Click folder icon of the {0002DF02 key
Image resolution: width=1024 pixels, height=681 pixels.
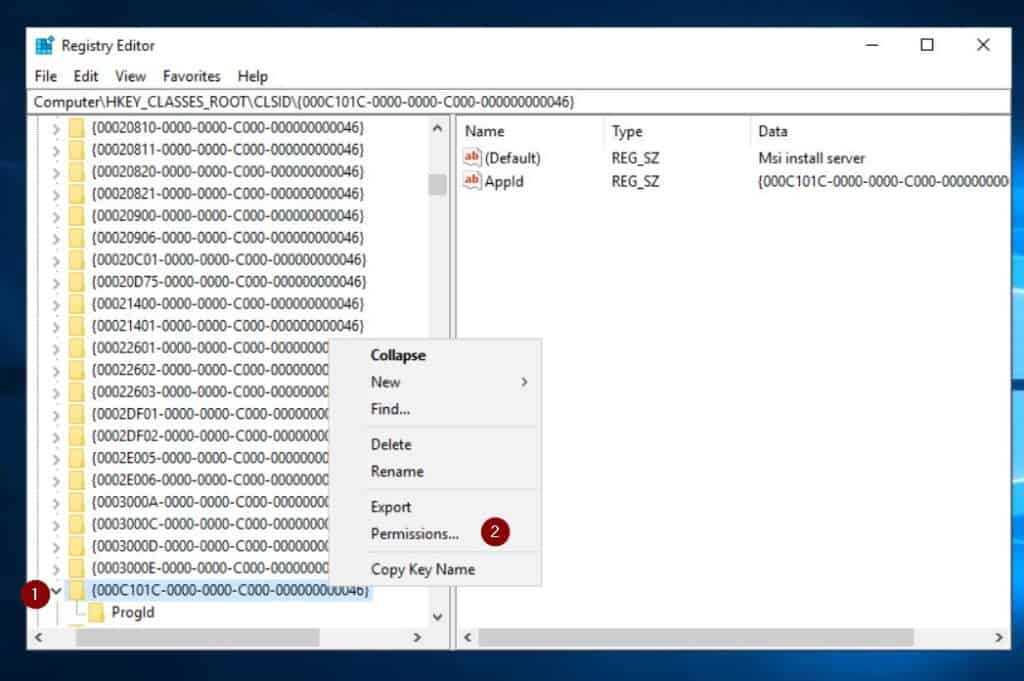(x=77, y=436)
